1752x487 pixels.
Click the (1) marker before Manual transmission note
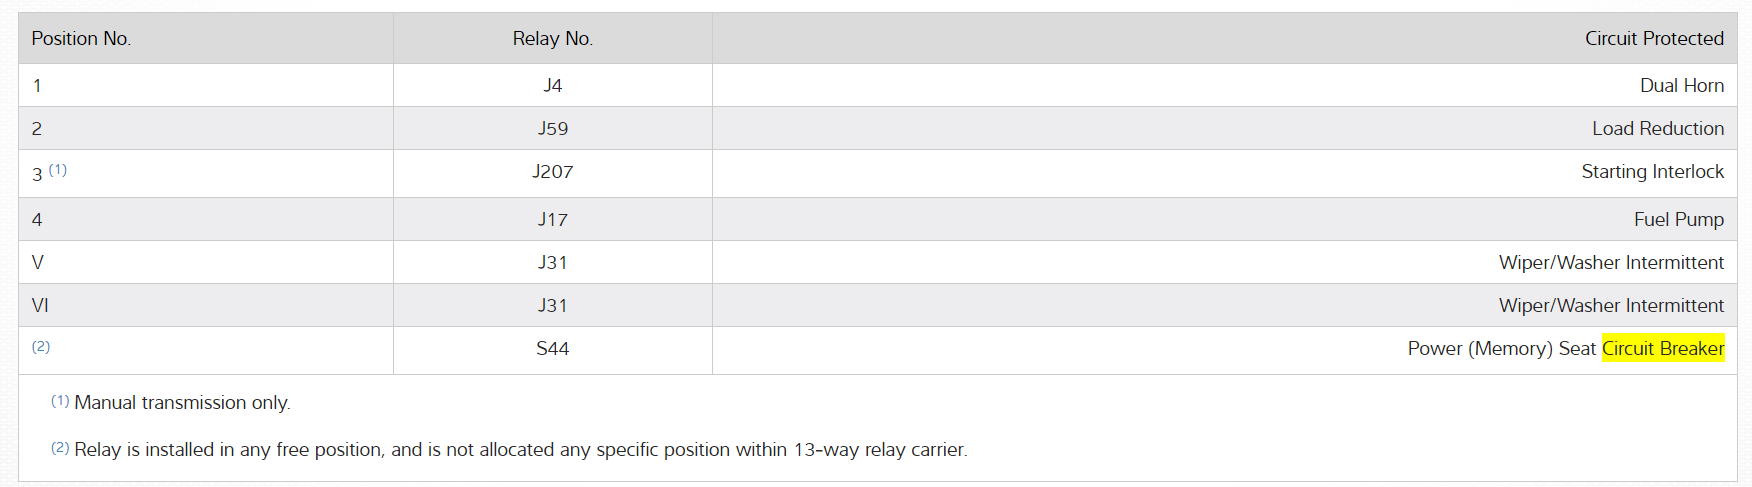60,401
